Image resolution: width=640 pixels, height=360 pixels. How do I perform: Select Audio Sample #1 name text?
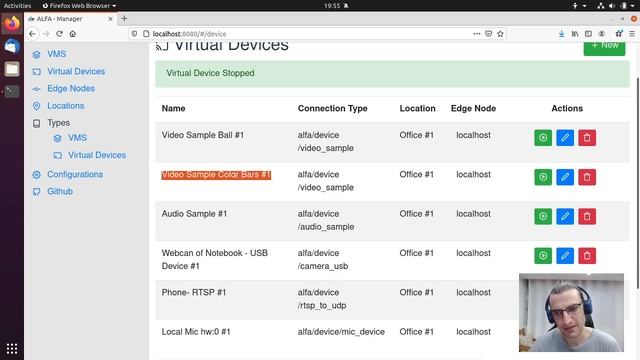(x=194, y=213)
